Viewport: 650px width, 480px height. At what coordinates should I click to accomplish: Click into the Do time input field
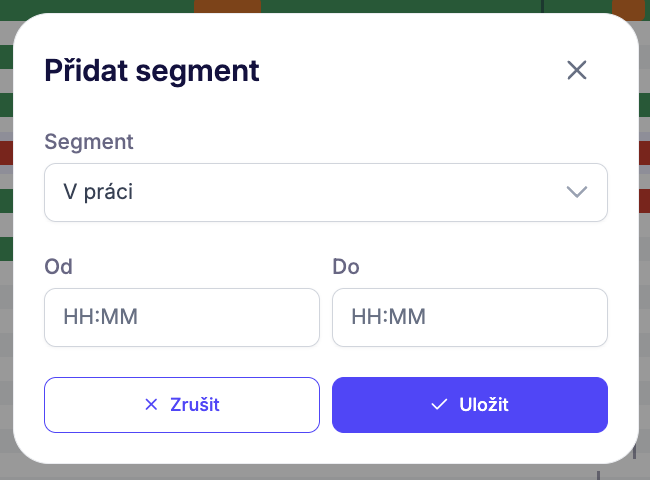tap(470, 318)
